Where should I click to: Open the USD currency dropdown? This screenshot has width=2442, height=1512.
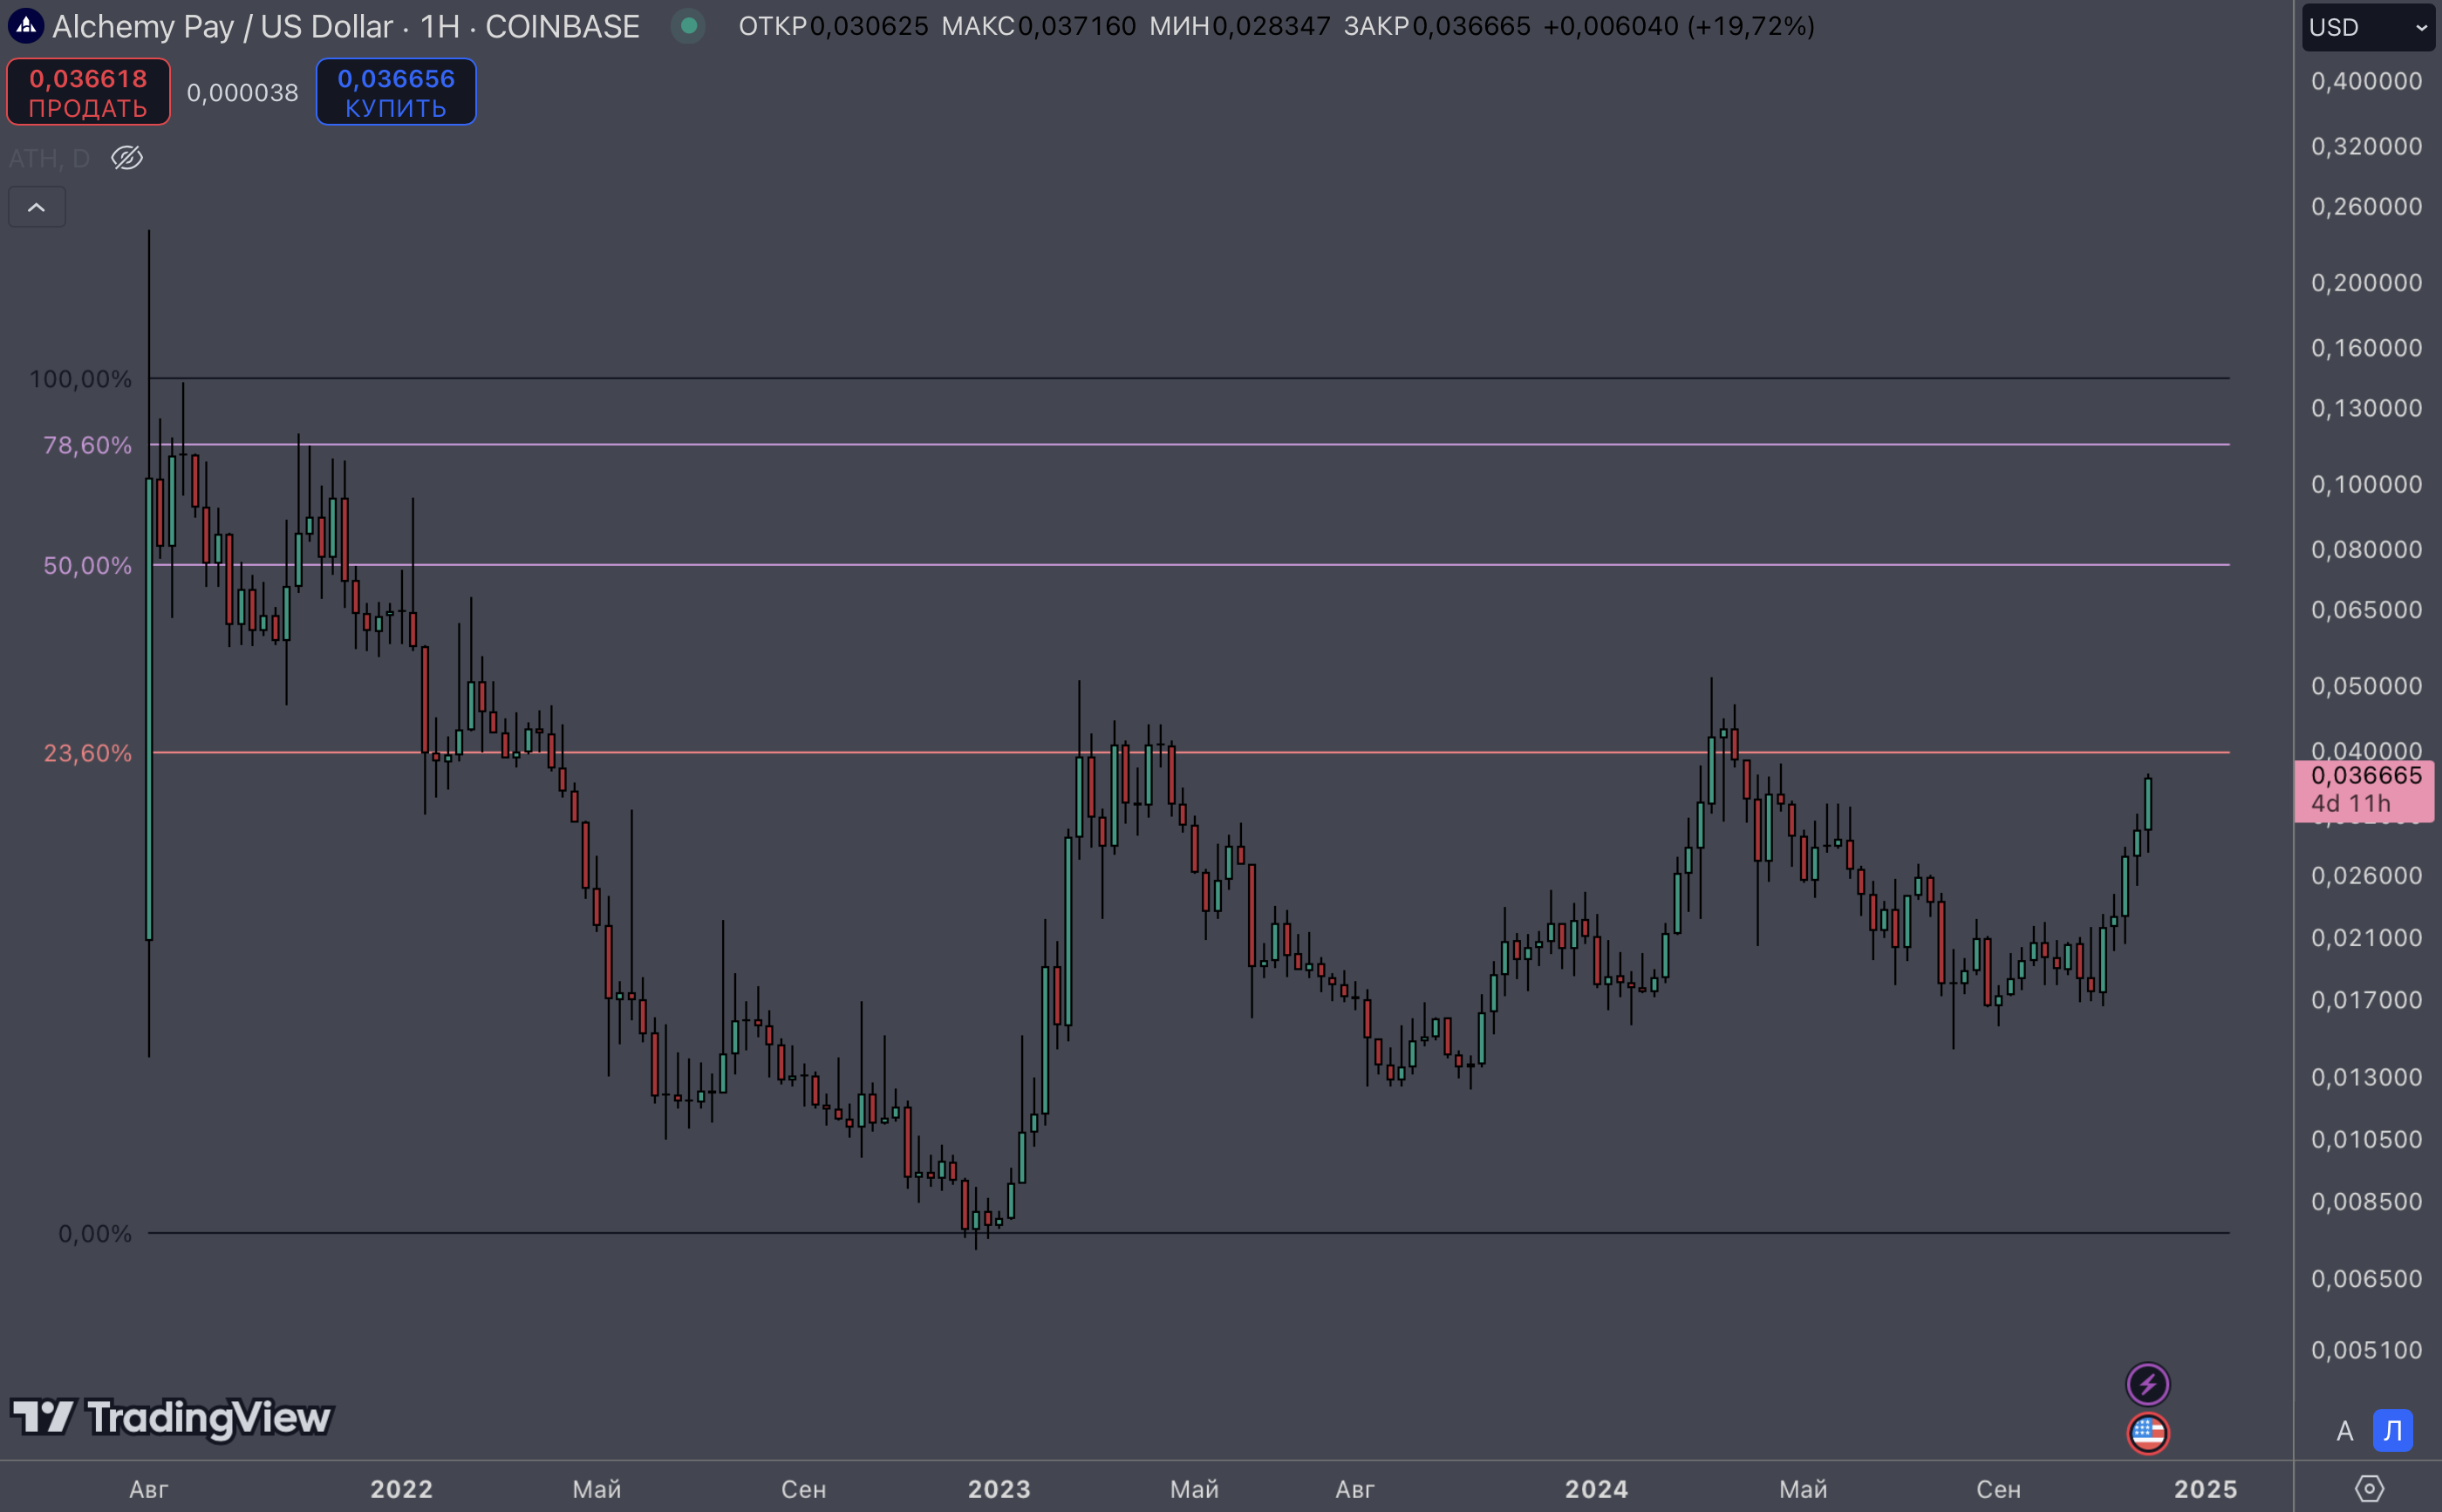(2367, 27)
